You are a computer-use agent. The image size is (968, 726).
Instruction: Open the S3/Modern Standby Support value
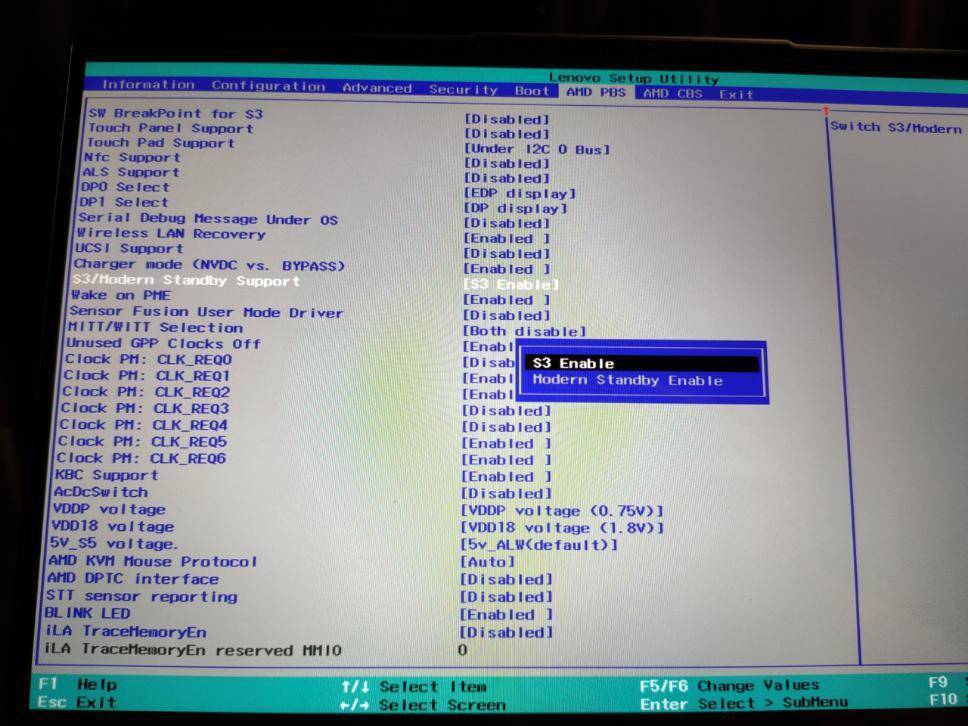[511, 285]
